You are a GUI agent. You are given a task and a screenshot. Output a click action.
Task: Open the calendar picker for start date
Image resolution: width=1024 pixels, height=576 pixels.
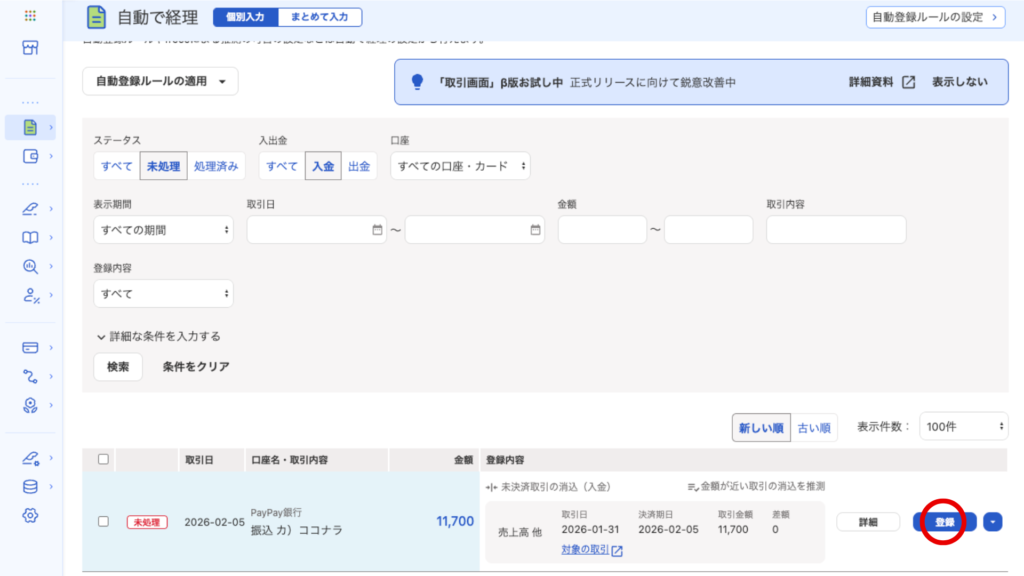click(x=377, y=230)
